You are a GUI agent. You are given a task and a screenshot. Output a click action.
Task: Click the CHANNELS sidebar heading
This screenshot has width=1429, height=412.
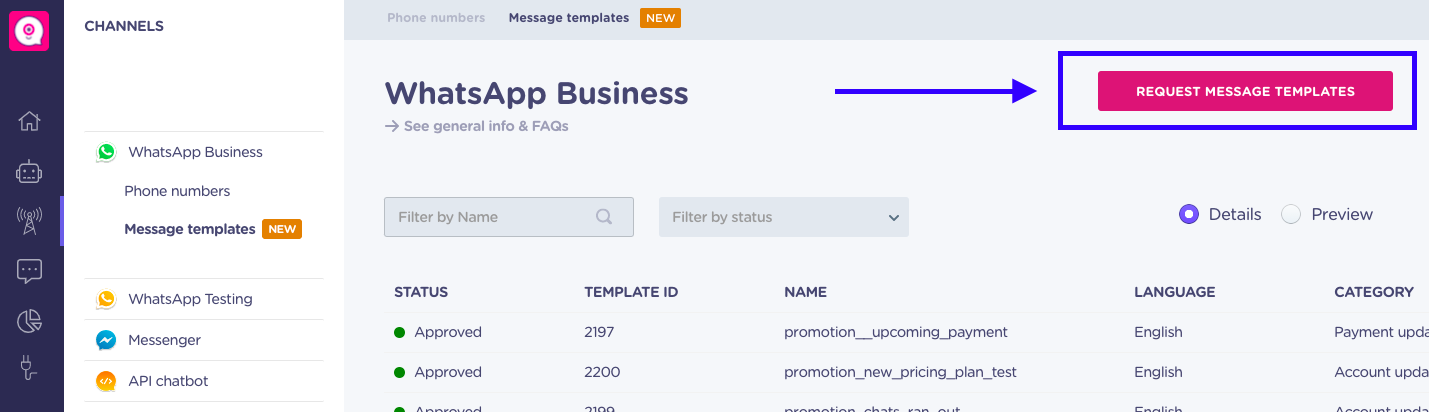(124, 26)
